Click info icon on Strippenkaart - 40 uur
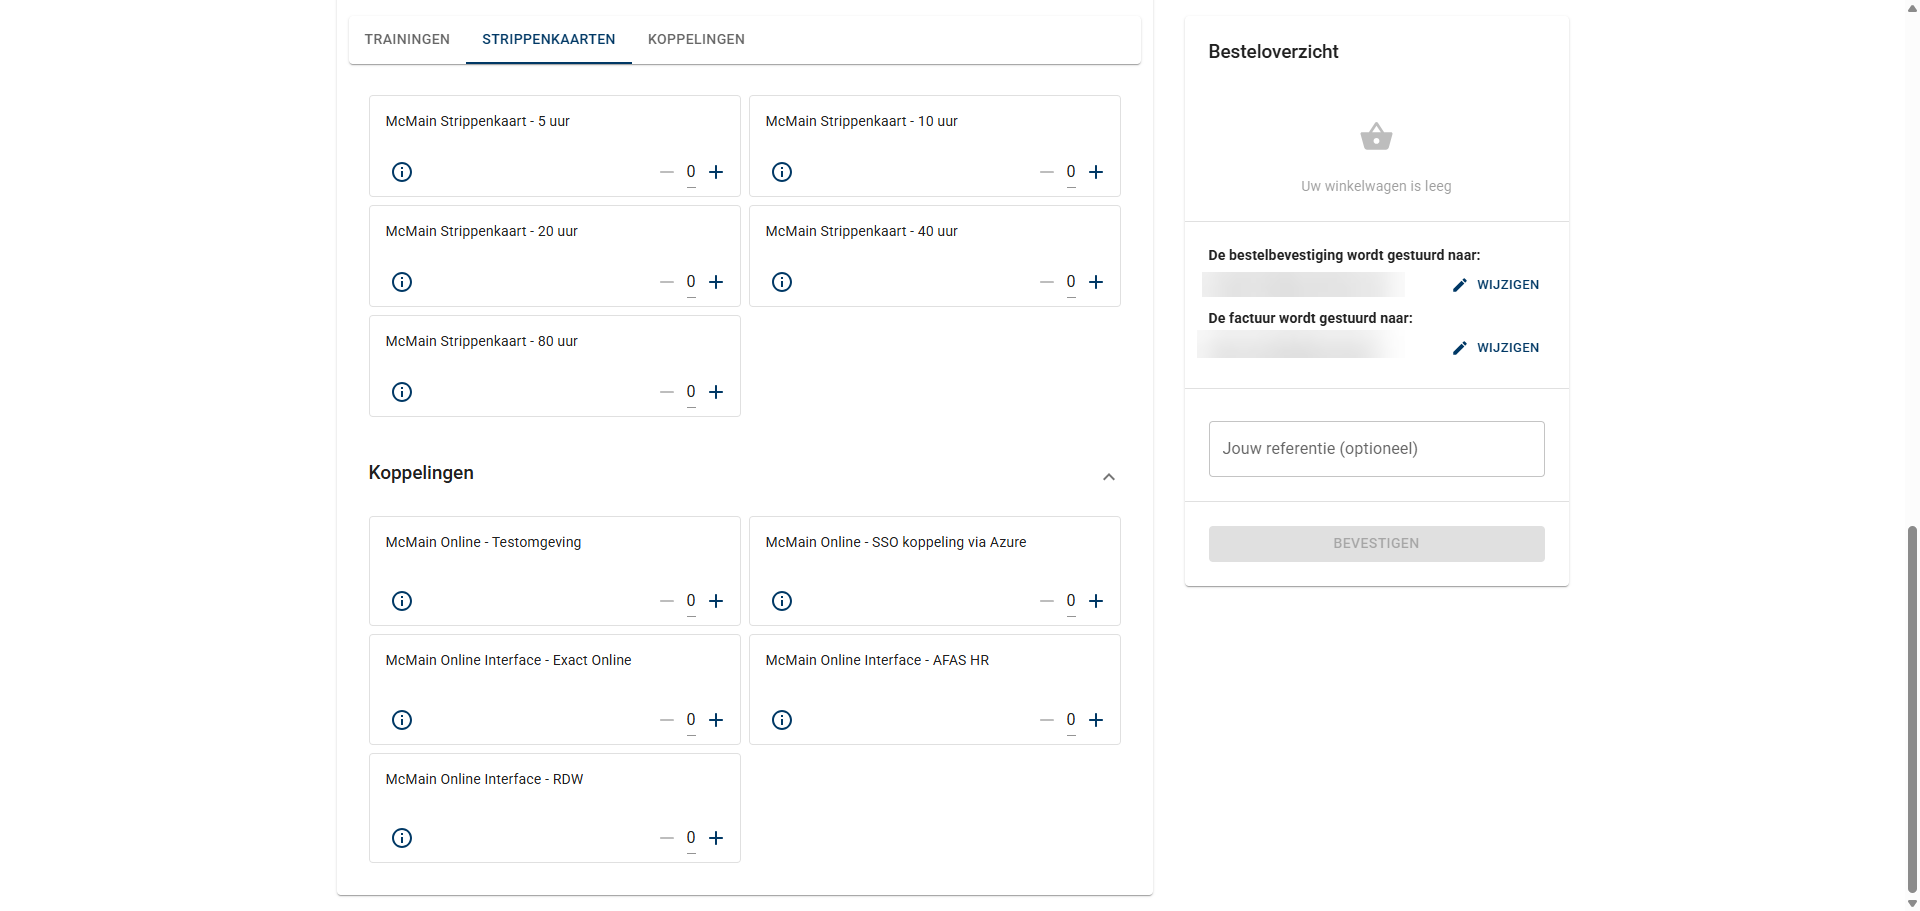Viewport: 1920px width, 911px height. pos(782,282)
